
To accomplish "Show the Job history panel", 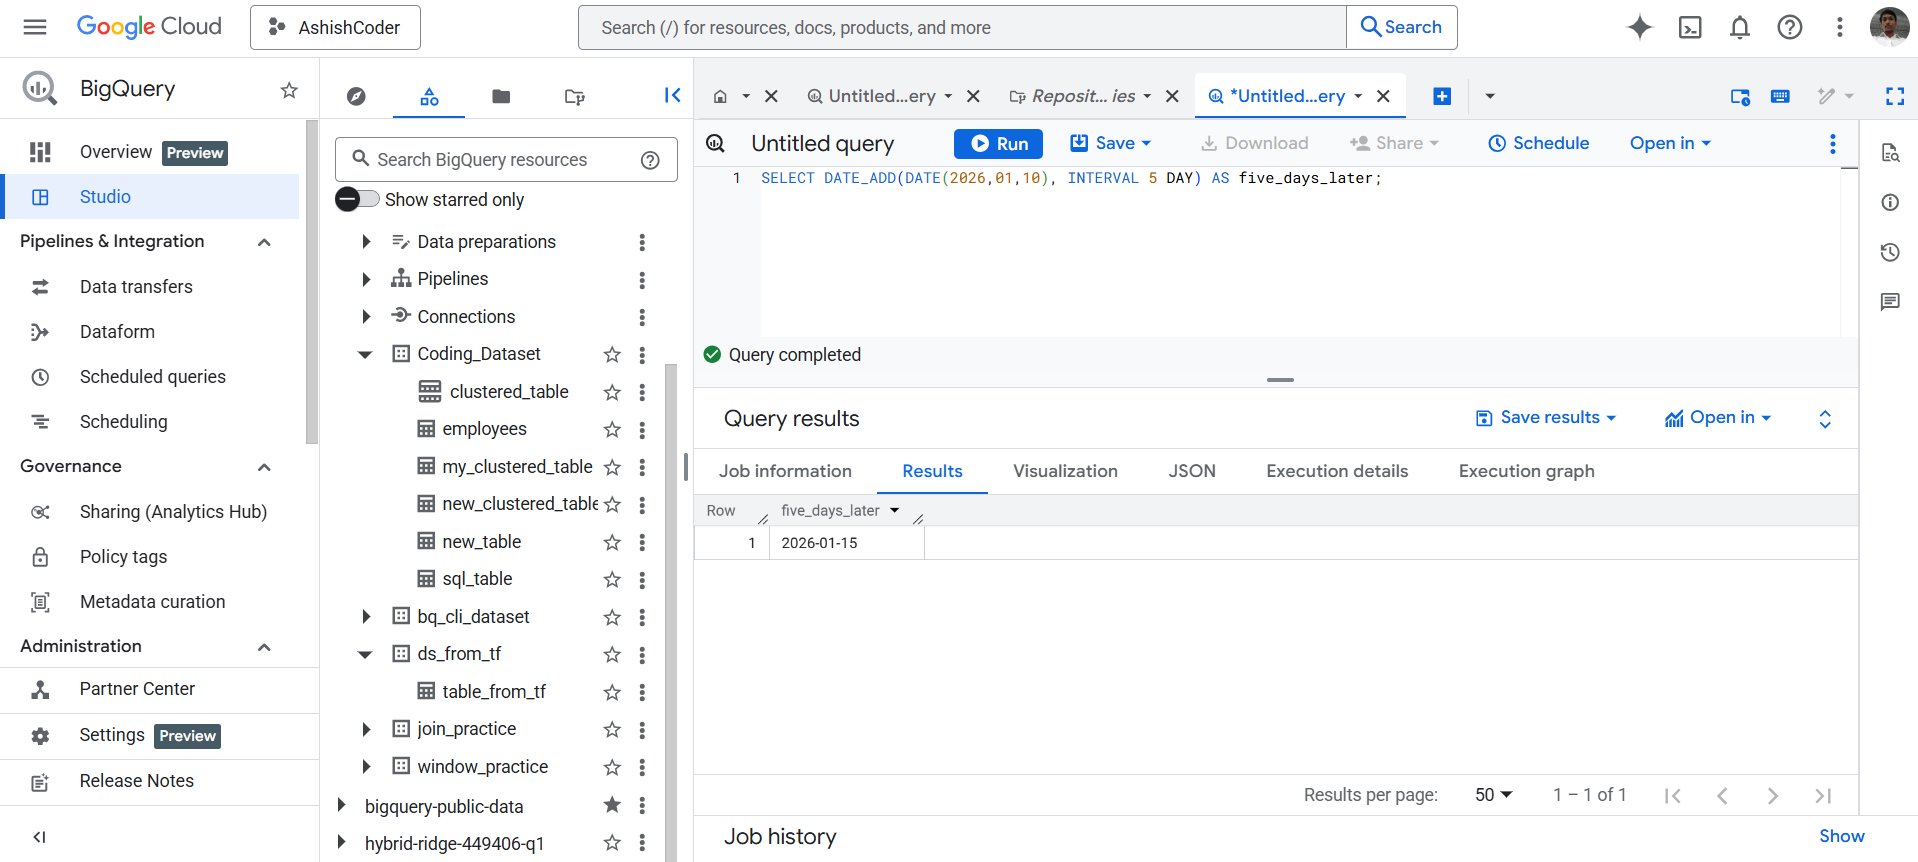I will click(x=1841, y=836).
